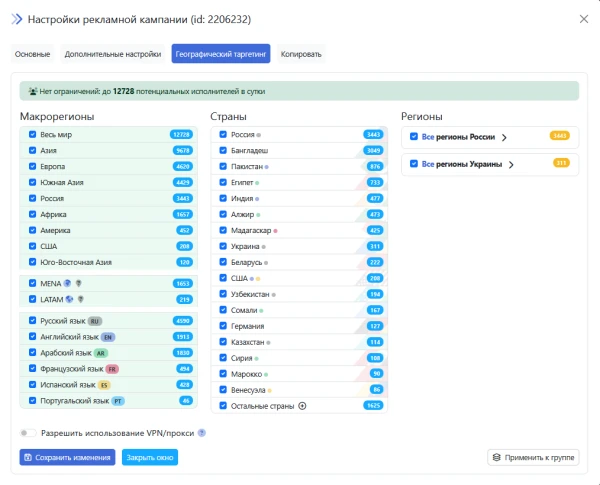Click the VPN/proxy help question mark icon
This screenshot has width=600, height=485.
click(x=202, y=433)
